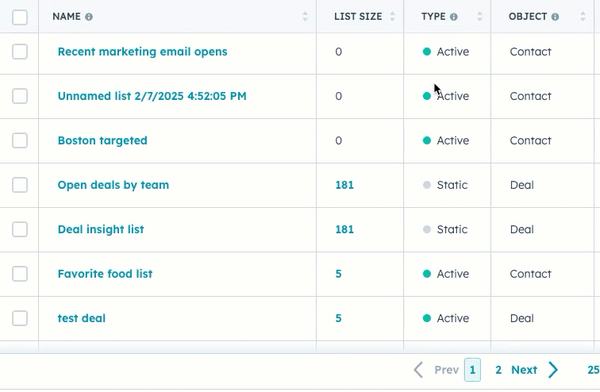This screenshot has width=600, height=392.
Task: Click list size 5 for test deal
Action: pyautogui.click(x=338, y=318)
